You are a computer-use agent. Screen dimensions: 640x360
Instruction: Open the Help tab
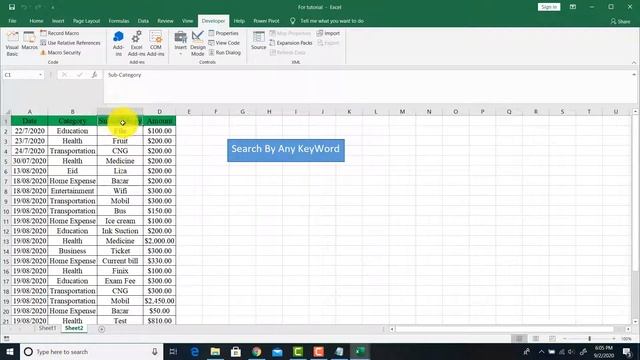click(239, 21)
